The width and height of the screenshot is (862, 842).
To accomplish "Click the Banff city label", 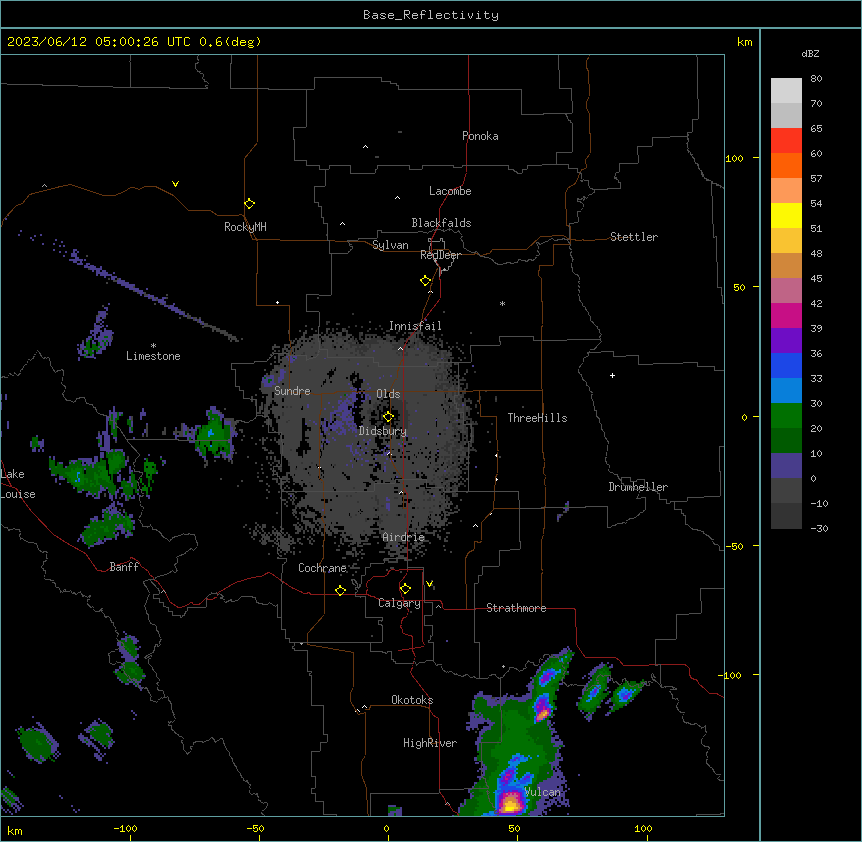I will (x=124, y=567).
